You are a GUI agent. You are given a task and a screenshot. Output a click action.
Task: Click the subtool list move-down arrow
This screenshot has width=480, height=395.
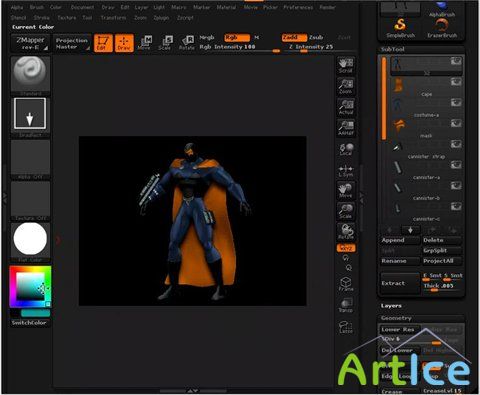(x=410, y=230)
